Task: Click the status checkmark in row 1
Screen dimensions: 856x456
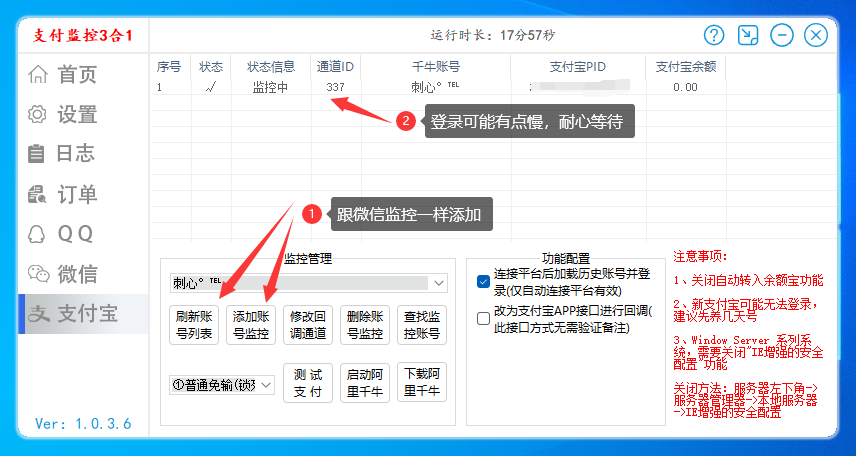Action: [x=211, y=87]
